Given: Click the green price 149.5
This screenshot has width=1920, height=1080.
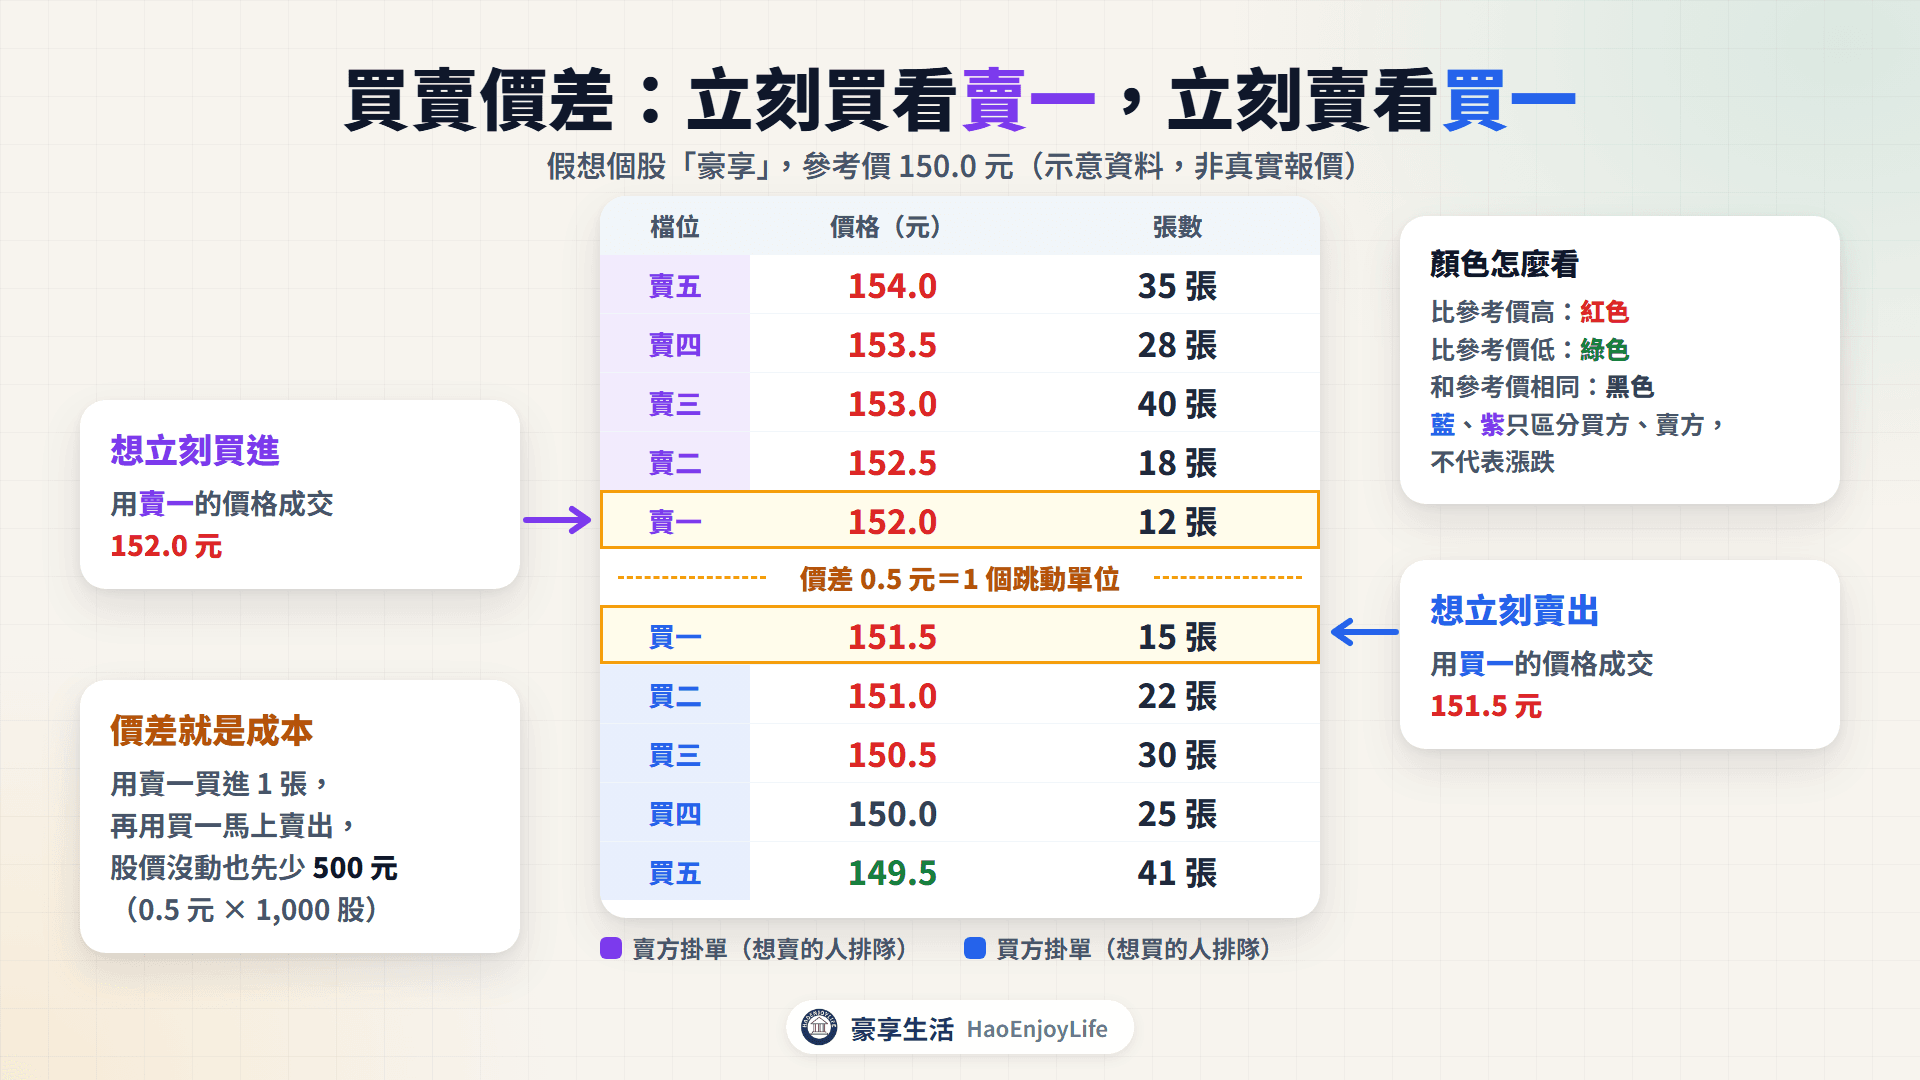Looking at the screenshot, I should 892,873.
